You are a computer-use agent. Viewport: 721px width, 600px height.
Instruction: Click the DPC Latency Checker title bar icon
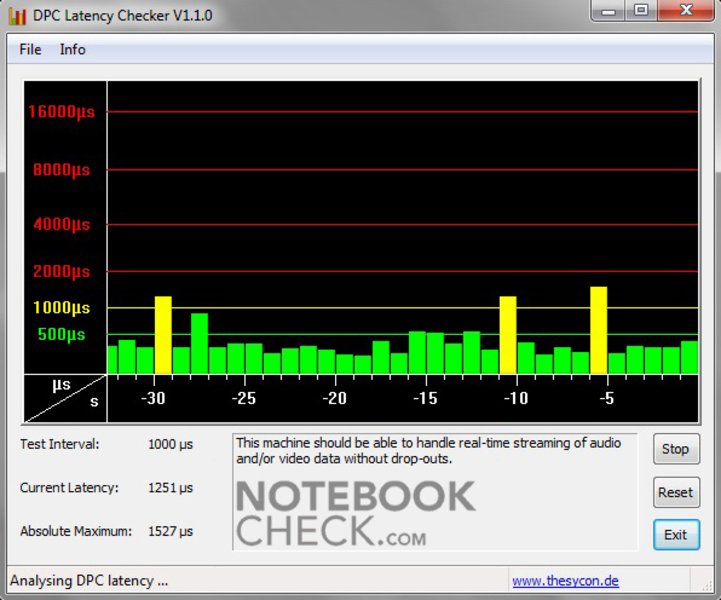click(x=17, y=16)
